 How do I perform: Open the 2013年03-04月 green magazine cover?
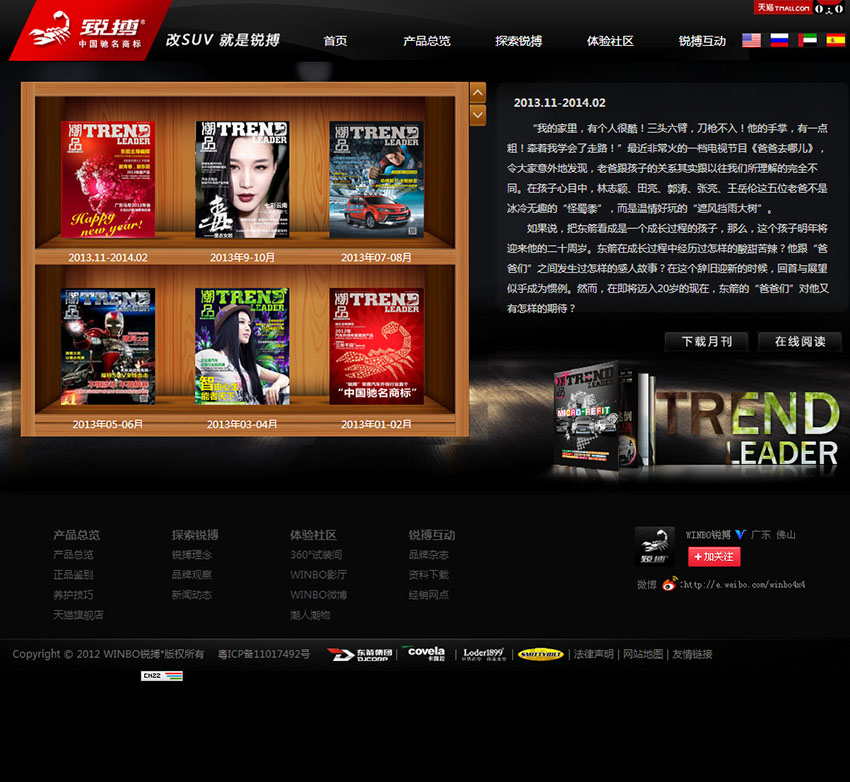[x=242, y=346]
